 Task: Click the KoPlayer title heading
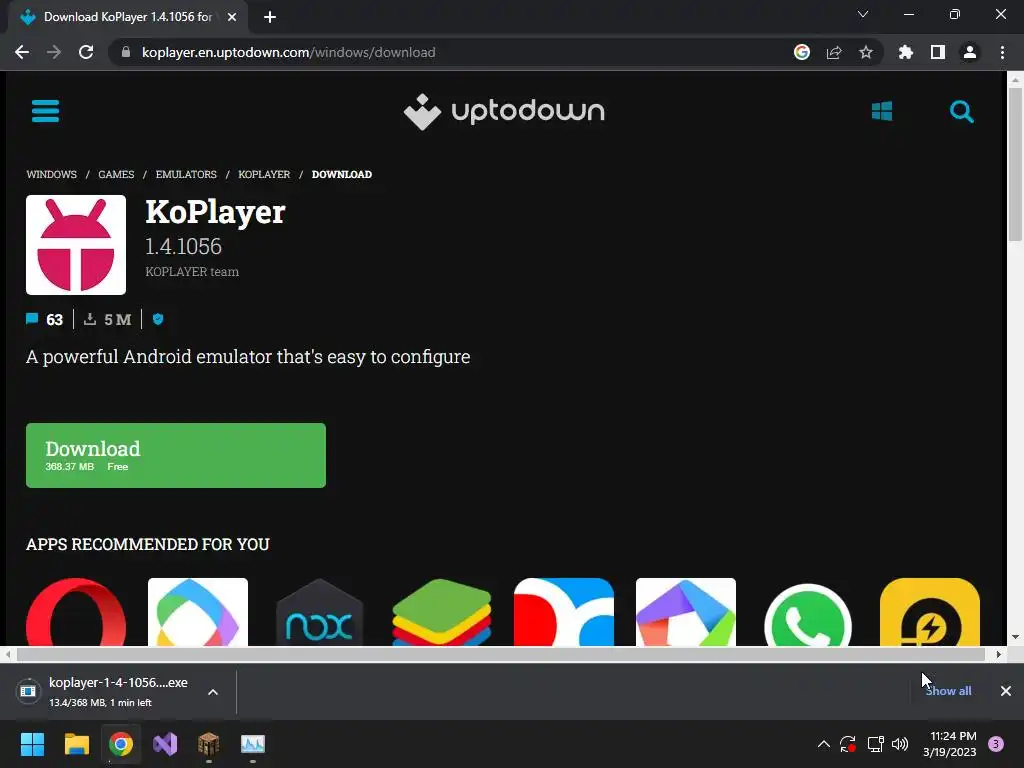(215, 212)
